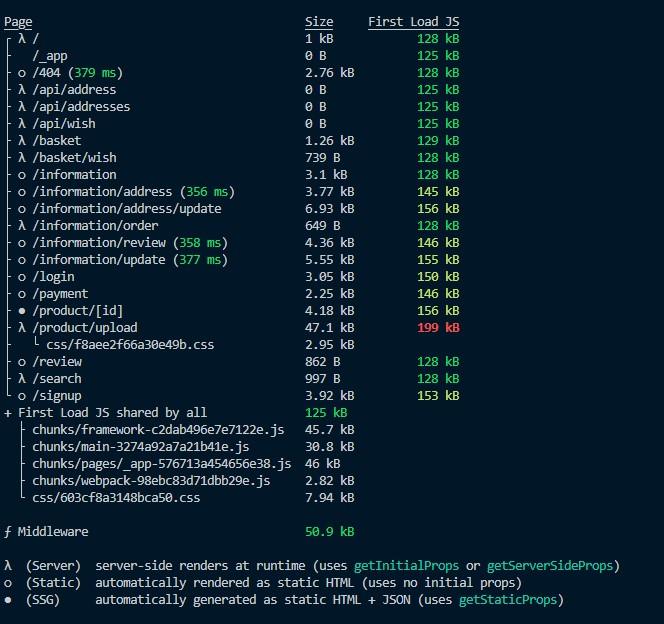Click the "30.8 kB" main chunk size
The image size is (664, 624).
[329, 447]
